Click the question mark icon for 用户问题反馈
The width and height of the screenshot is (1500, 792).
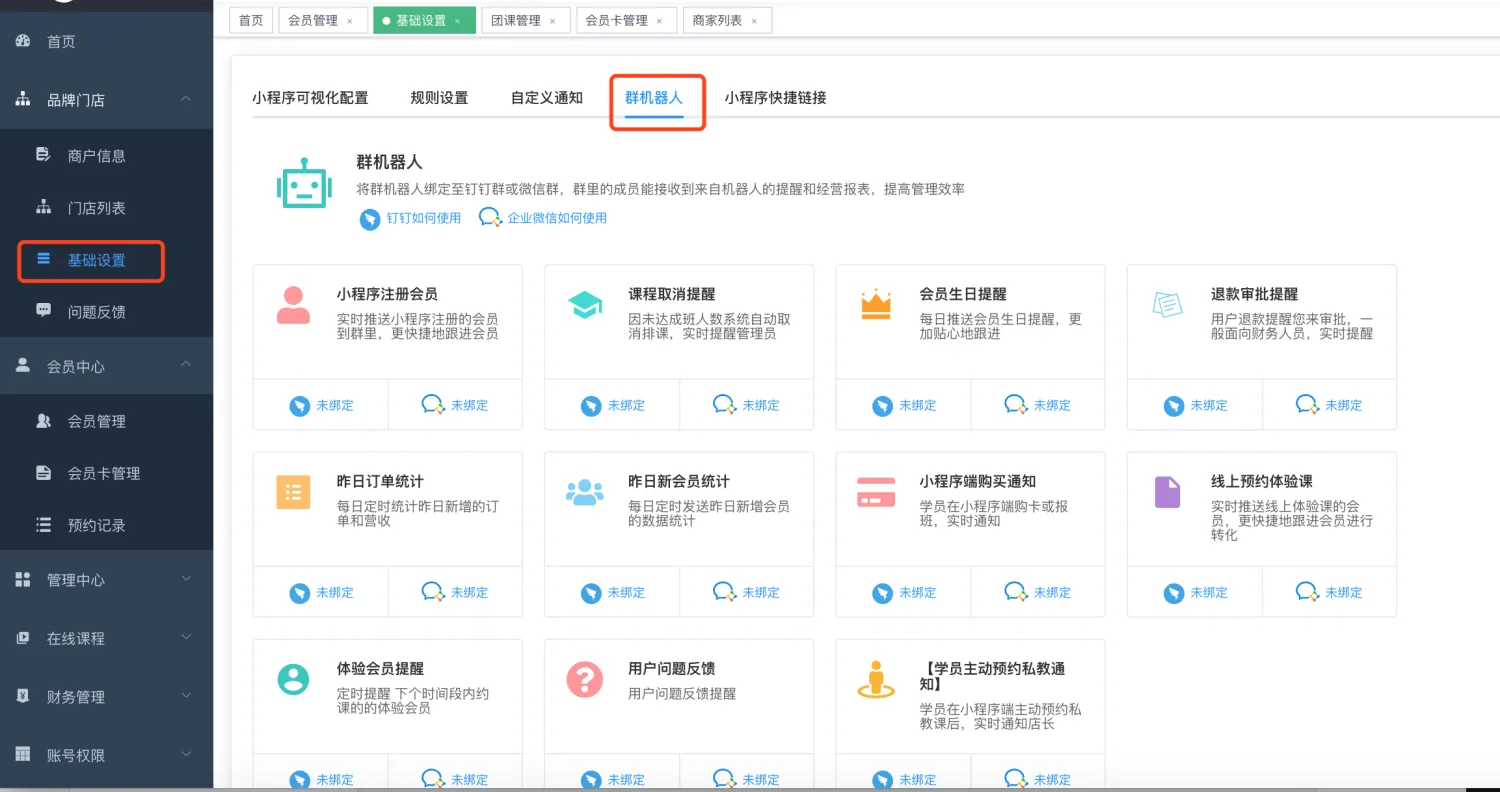(585, 679)
